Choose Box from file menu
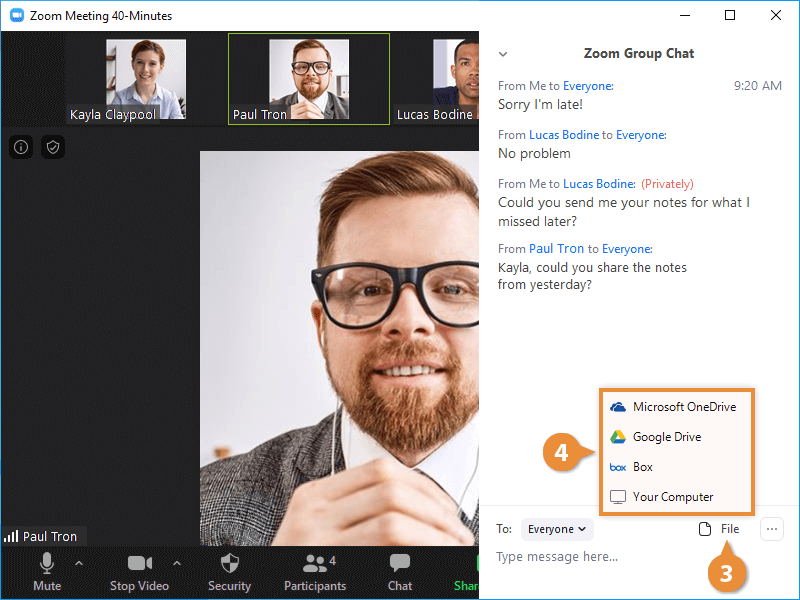Image resolution: width=800 pixels, height=600 pixels. [677, 467]
